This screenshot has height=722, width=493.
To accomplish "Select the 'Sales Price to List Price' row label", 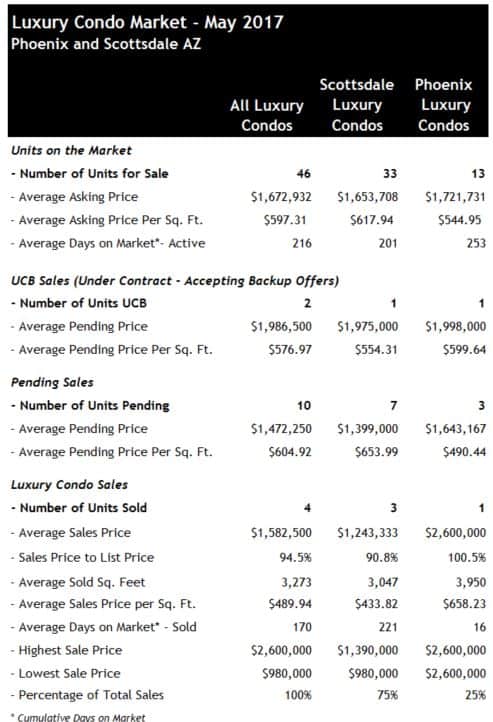I will pos(83,558).
